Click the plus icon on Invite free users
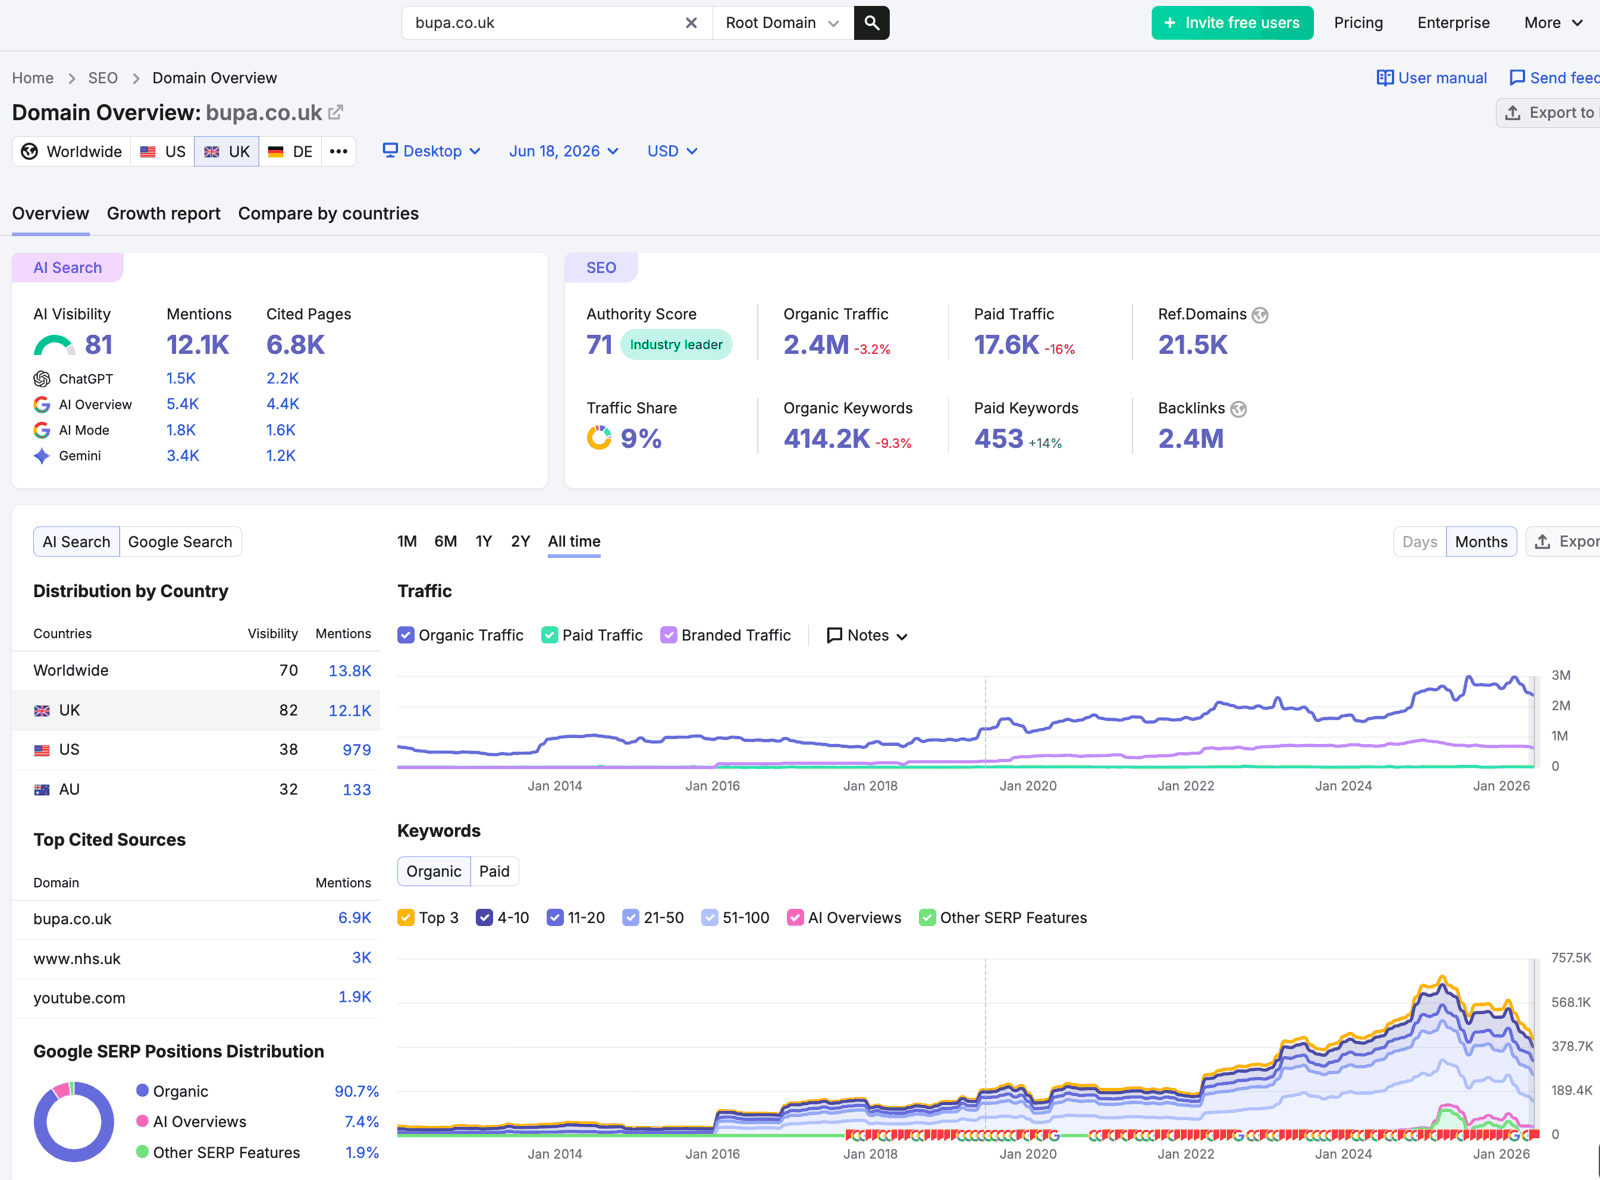This screenshot has height=1180, width=1600. tap(1170, 23)
